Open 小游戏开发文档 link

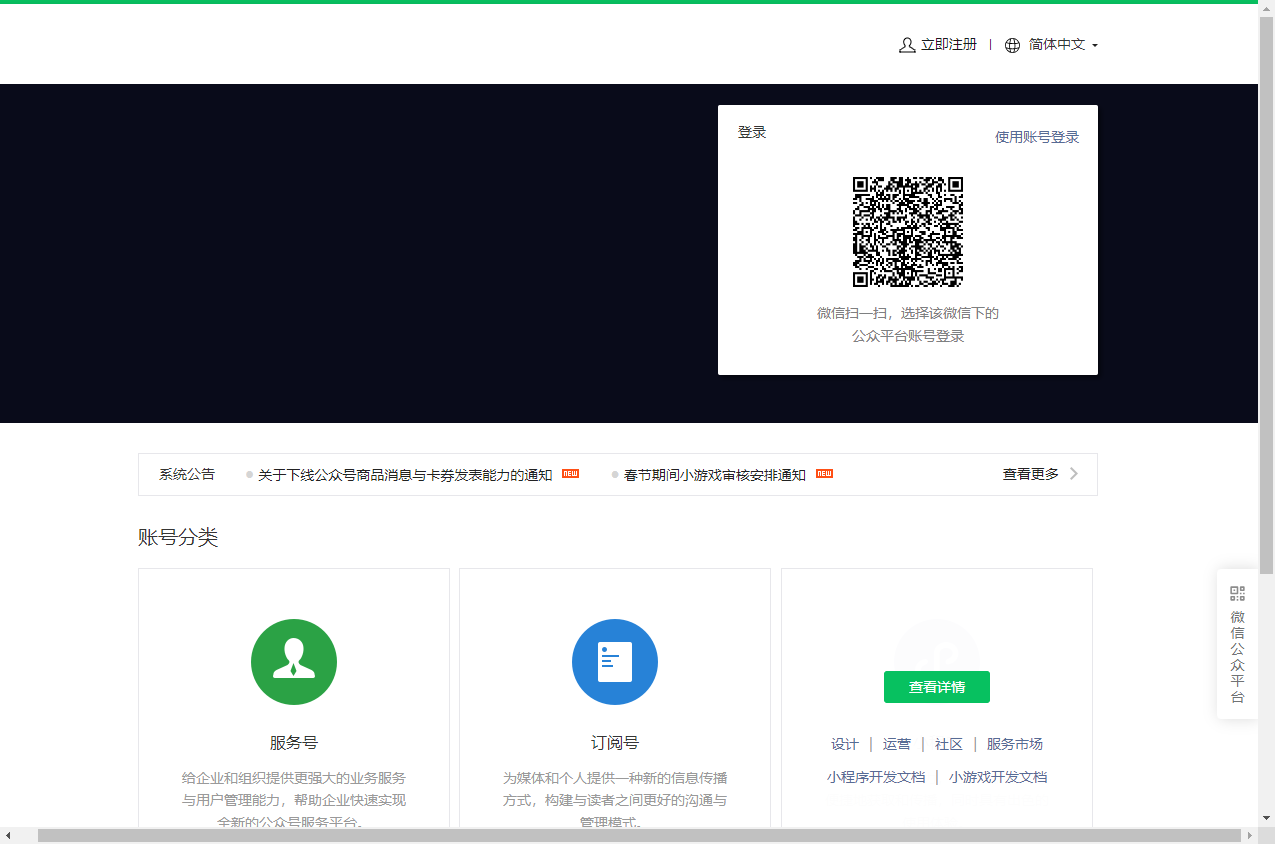(x=998, y=777)
